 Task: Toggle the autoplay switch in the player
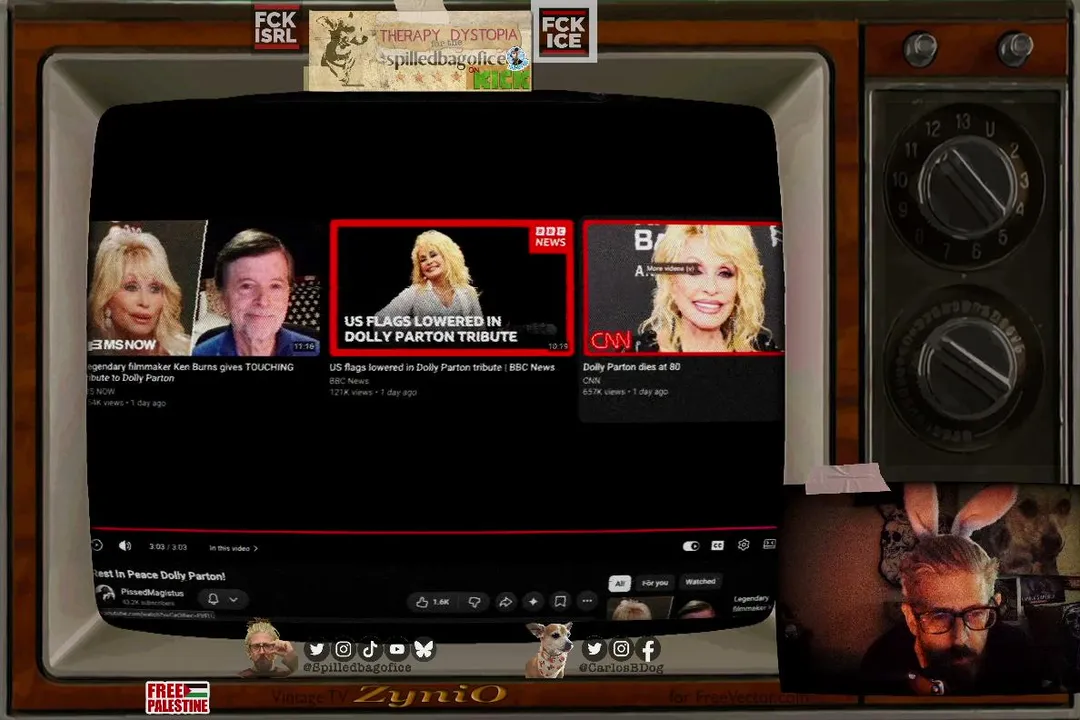point(691,546)
